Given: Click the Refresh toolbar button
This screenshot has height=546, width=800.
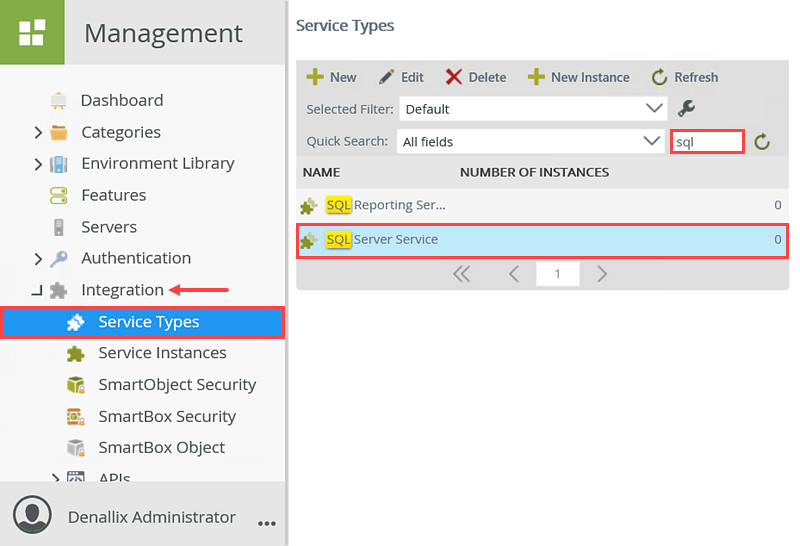Looking at the screenshot, I should [x=685, y=77].
